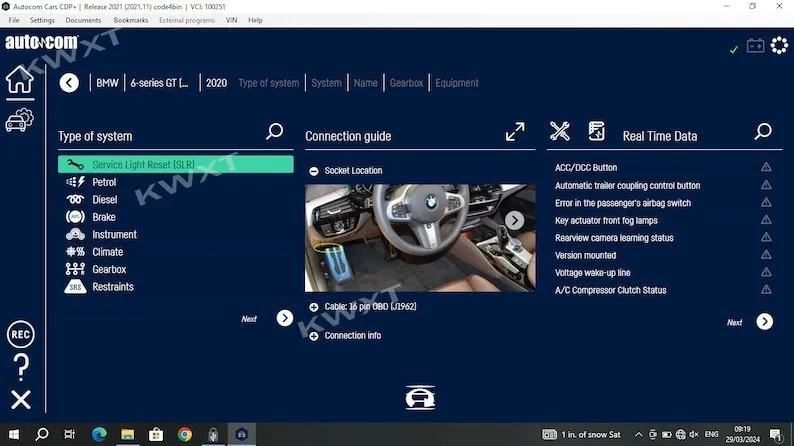794x446 pixels.
Task: Show next socket location image arrow
Action: (x=514, y=220)
